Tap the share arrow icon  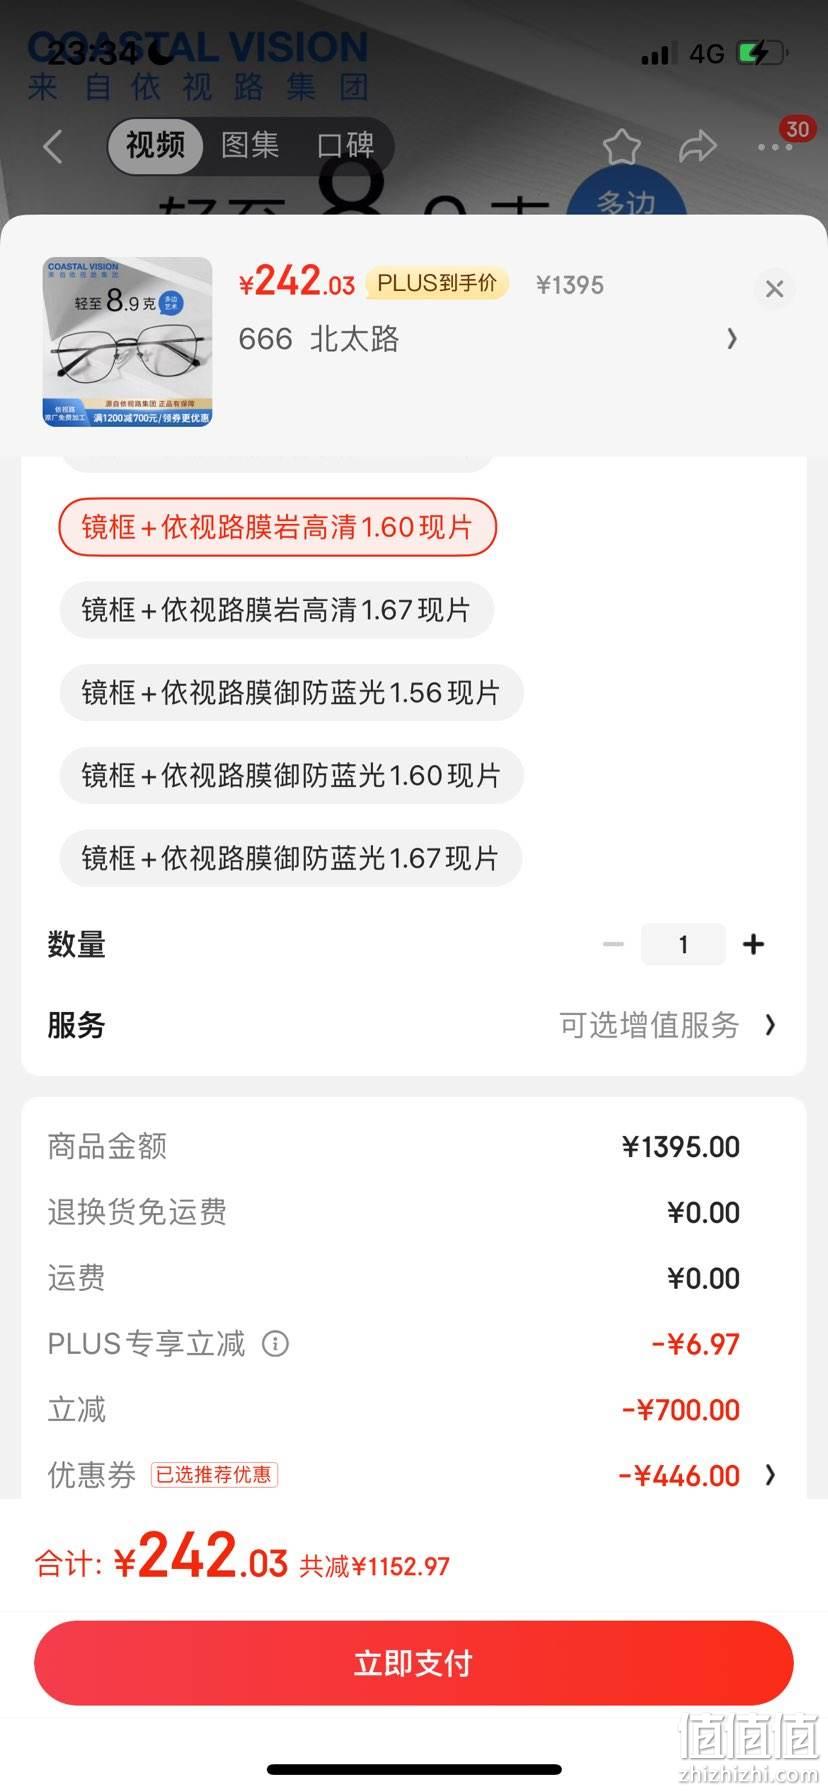click(698, 146)
